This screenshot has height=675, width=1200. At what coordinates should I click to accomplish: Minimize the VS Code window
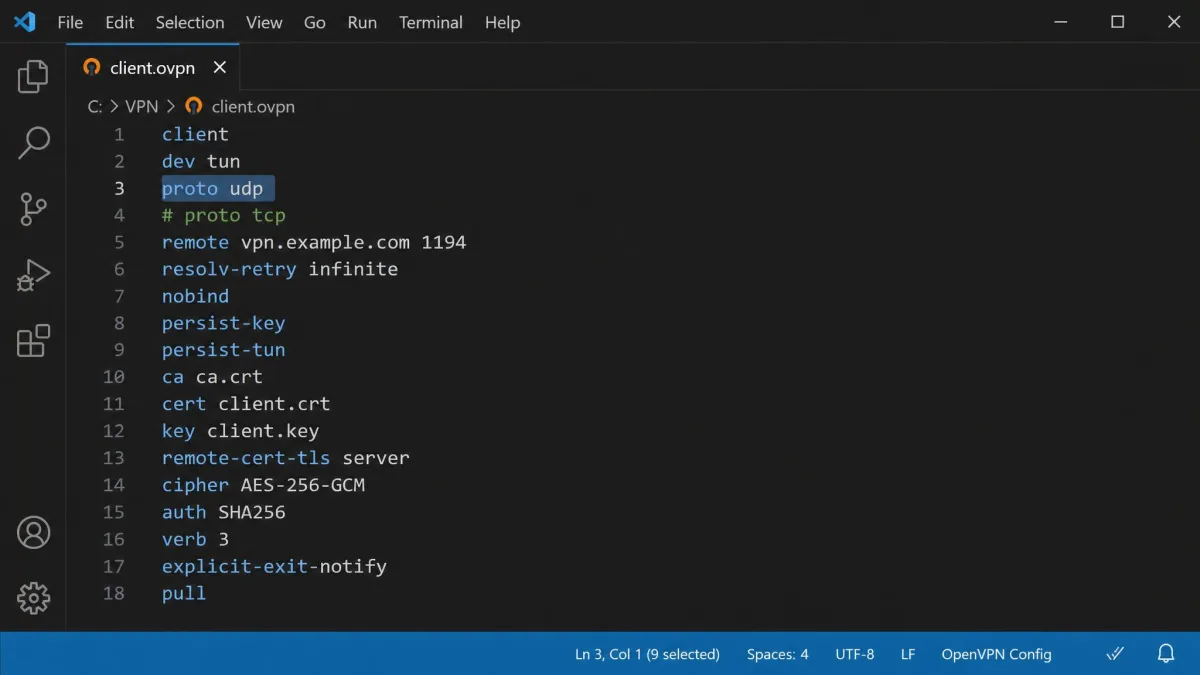(x=1061, y=22)
